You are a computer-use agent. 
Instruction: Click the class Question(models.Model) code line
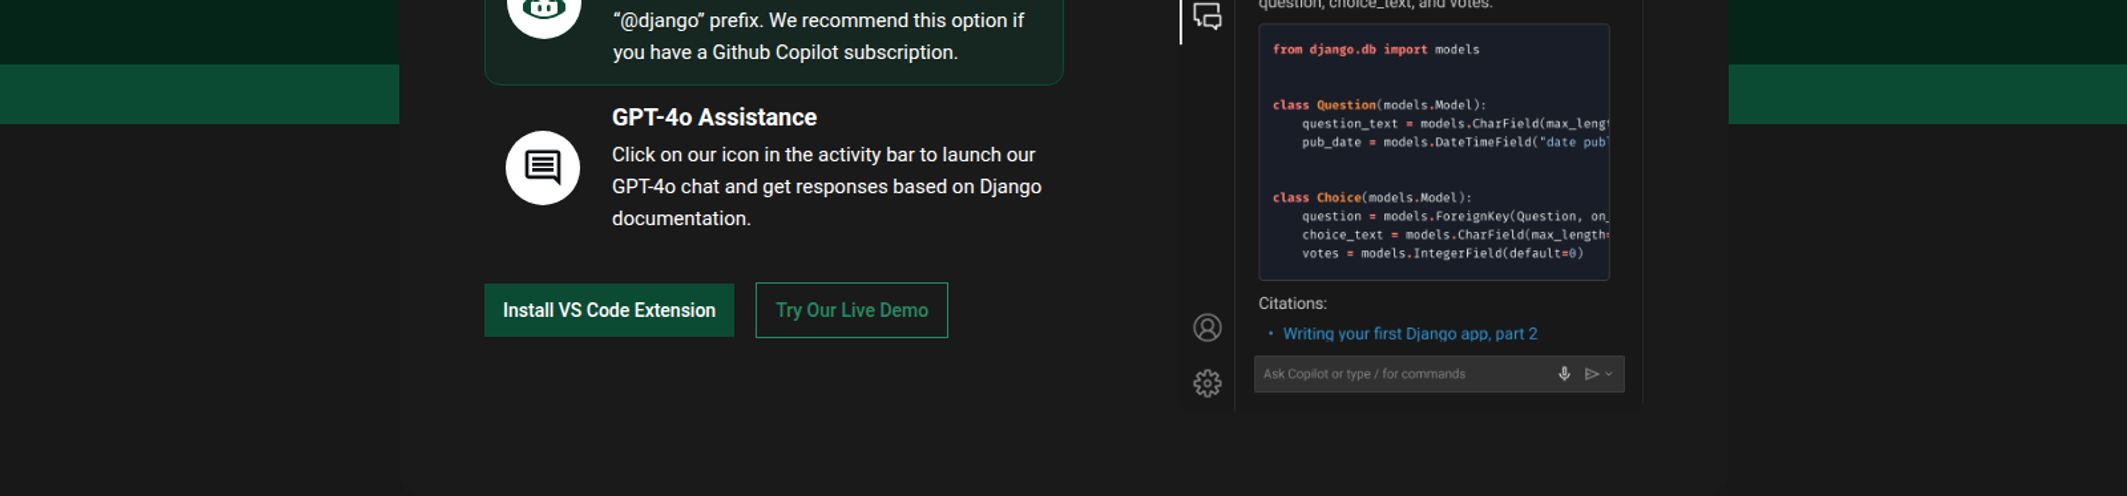click(x=1379, y=105)
